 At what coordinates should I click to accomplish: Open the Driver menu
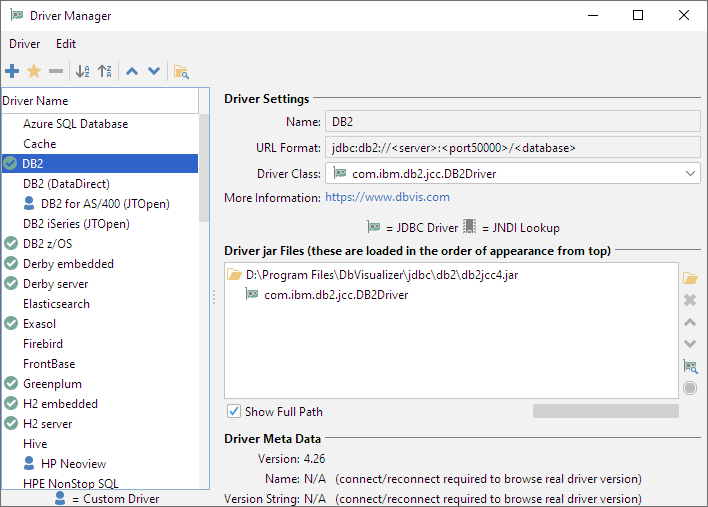coord(24,44)
